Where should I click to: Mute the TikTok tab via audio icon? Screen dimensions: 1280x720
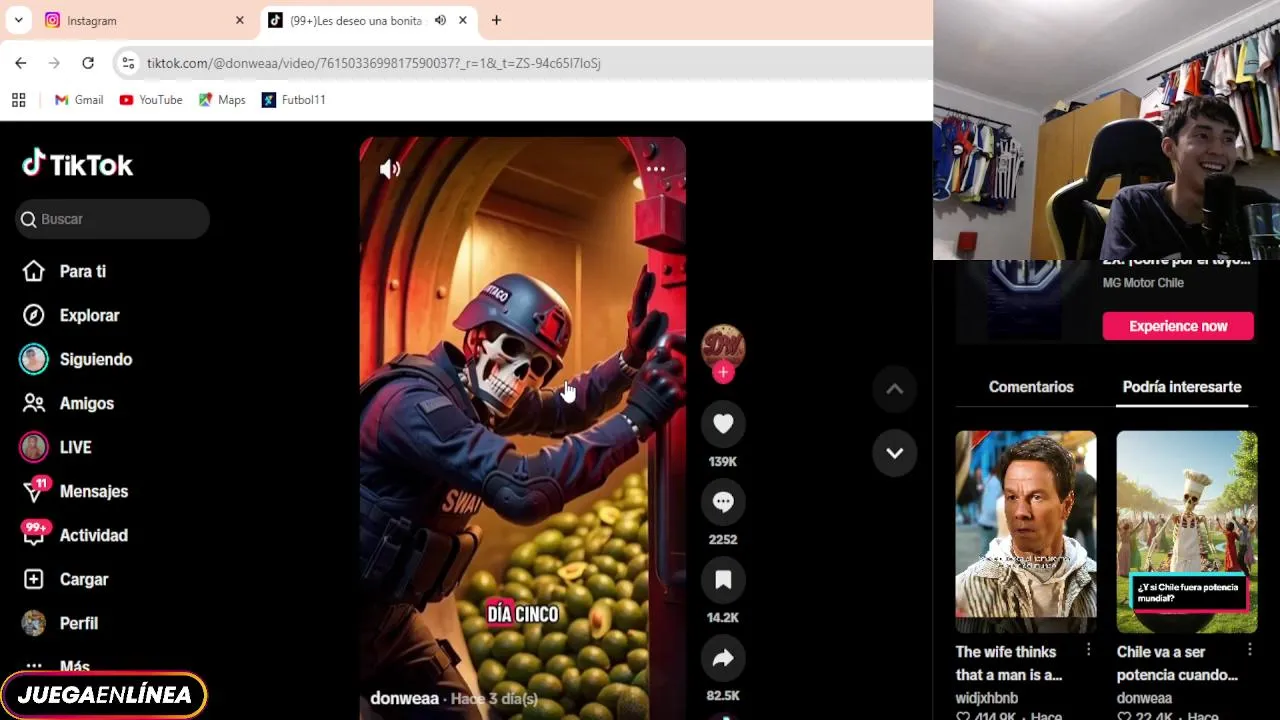point(440,20)
